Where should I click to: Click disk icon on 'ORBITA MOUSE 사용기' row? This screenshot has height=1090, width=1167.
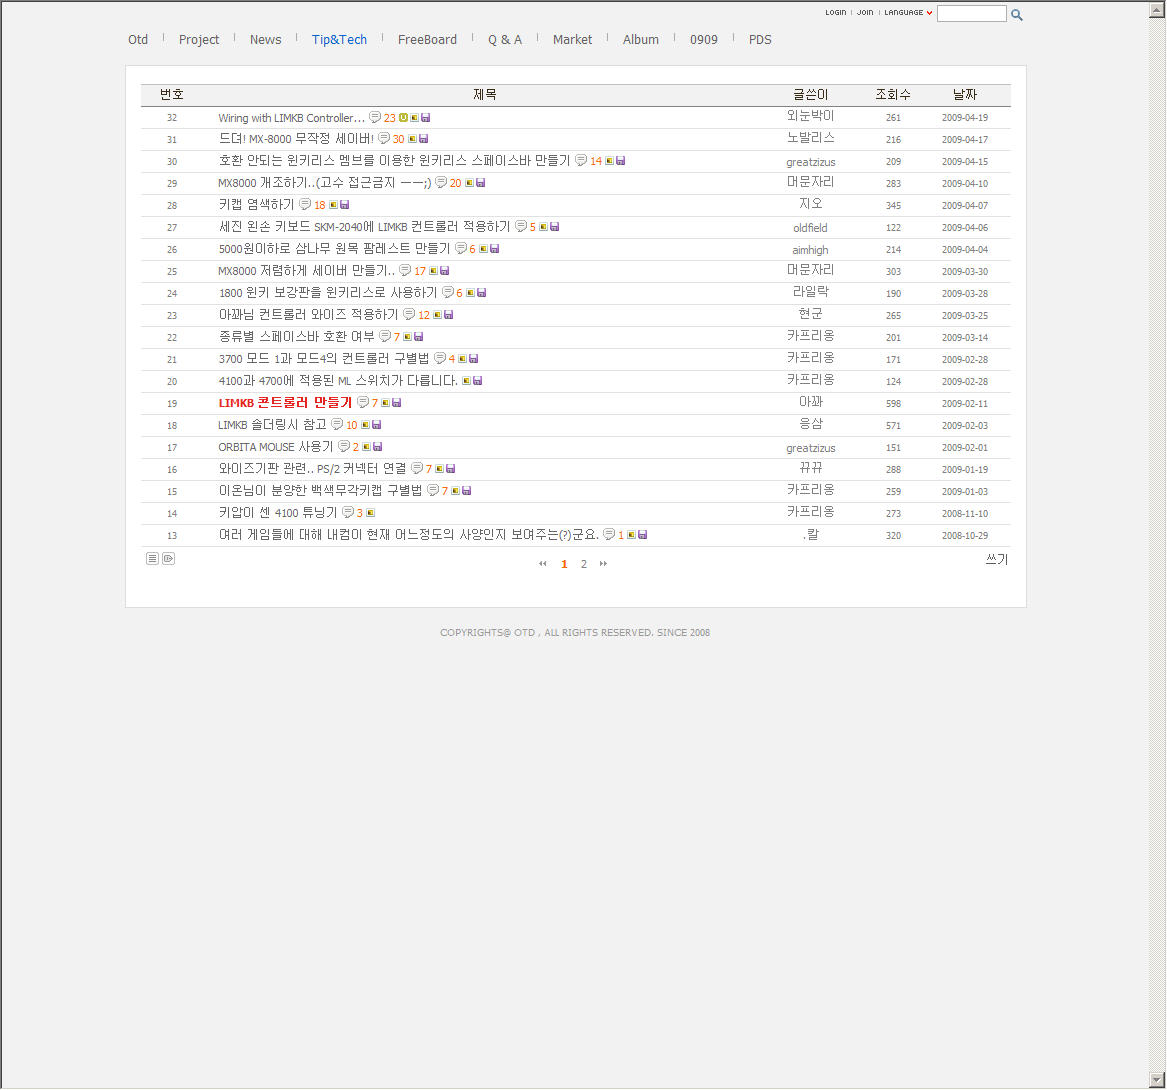(x=377, y=446)
